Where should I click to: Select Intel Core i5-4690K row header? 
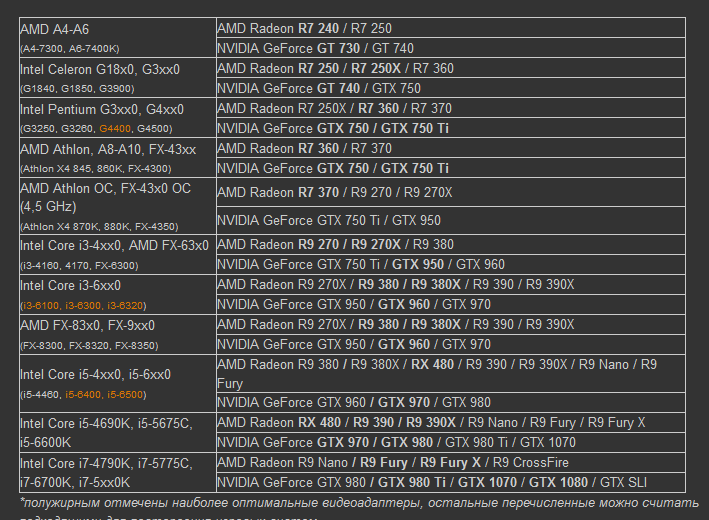coord(114,432)
